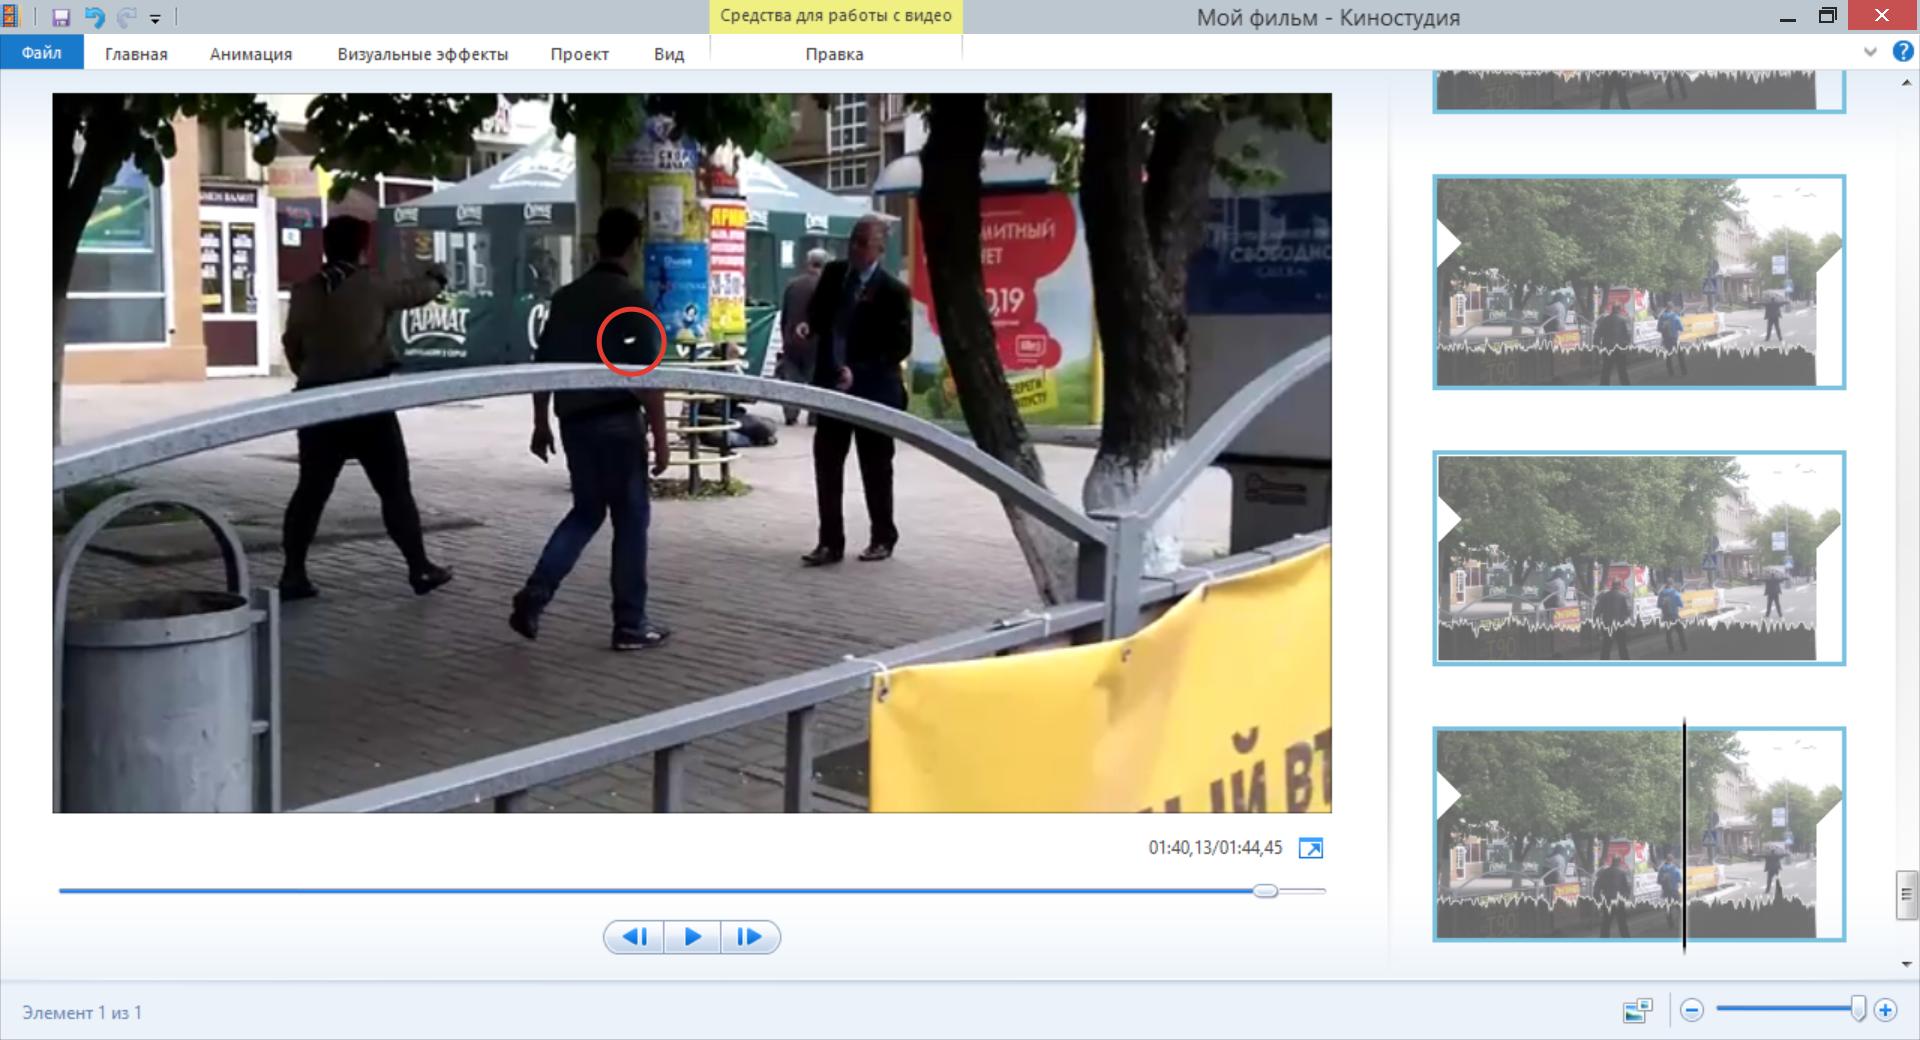This screenshot has width=1920, height=1040.
Task: Click the black playhead line on the storyboard
Action: [1684, 834]
